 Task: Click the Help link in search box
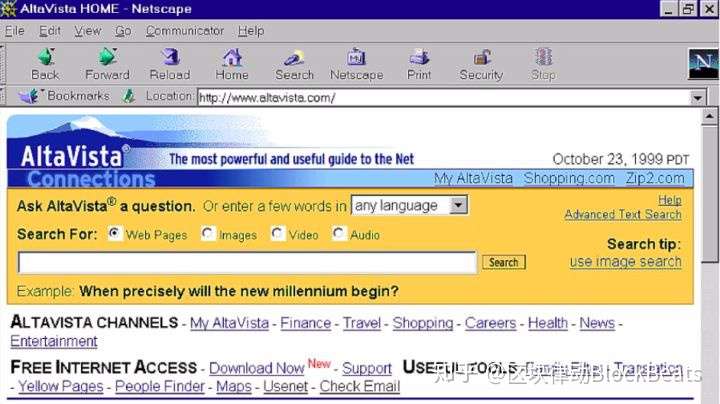[669, 200]
